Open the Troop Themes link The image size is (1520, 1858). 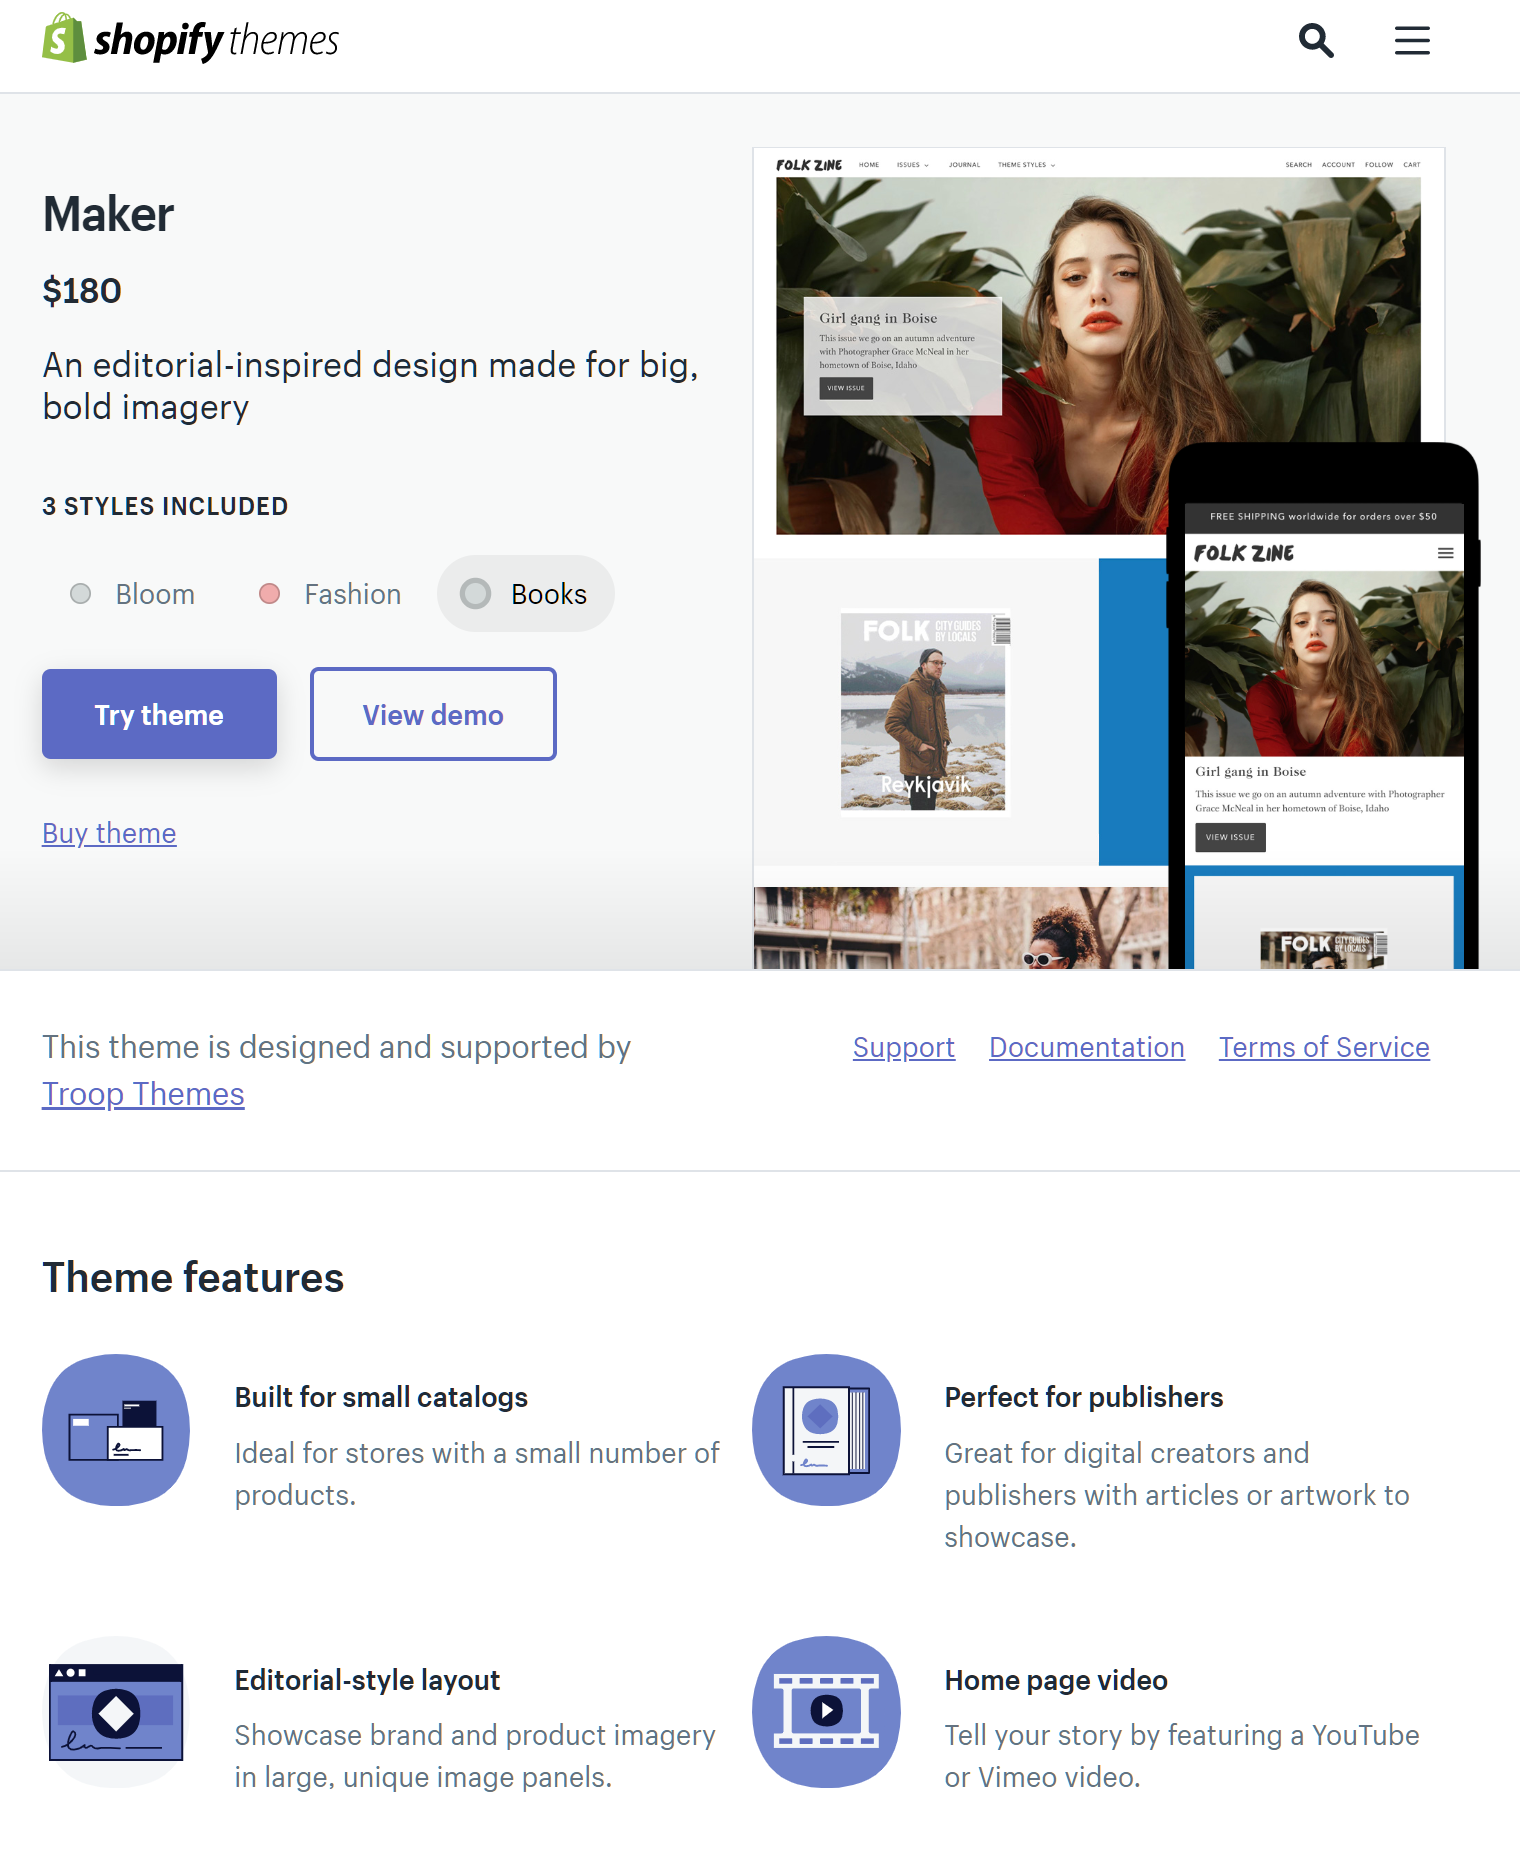pyautogui.click(x=143, y=1094)
